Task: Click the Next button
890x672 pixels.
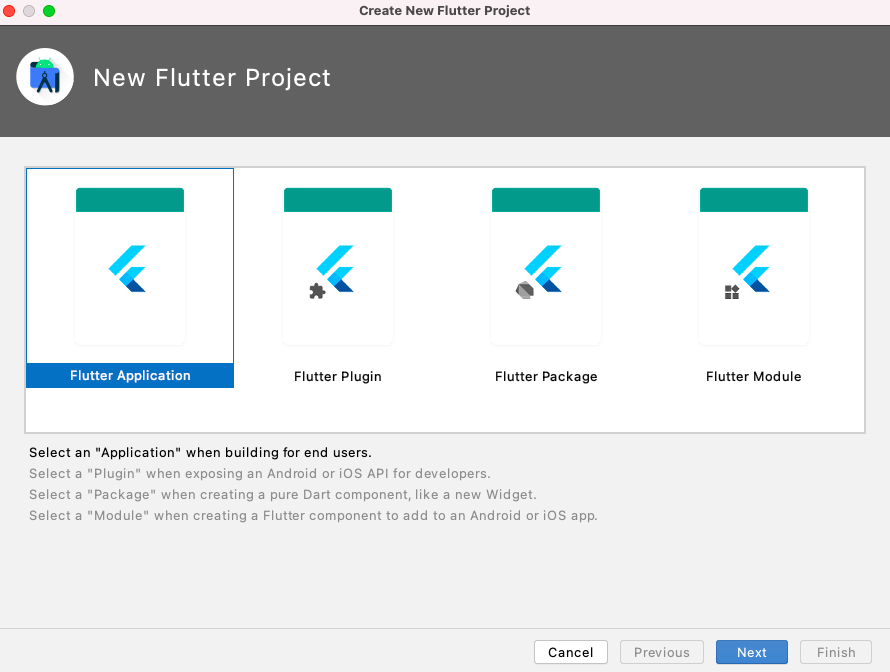Action: point(751,651)
